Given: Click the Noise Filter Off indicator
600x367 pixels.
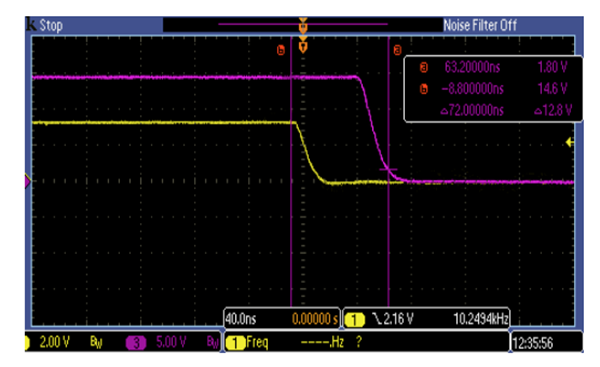Looking at the screenshot, I should [x=480, y=25].
